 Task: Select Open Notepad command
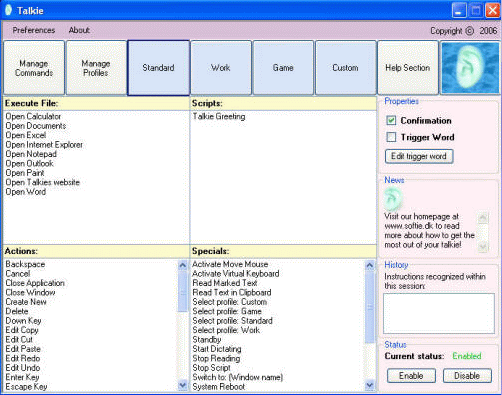tap(31, 154)
